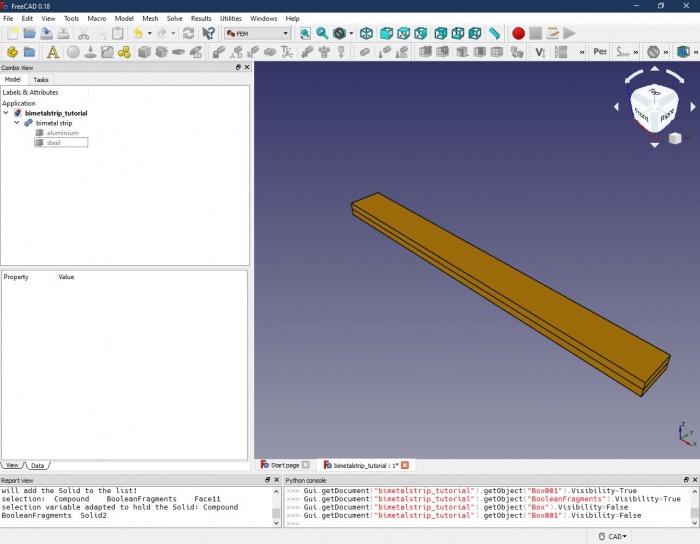Switch to the Model tab
The height and width of the screenshot is (544, 700).
point(12,79)
